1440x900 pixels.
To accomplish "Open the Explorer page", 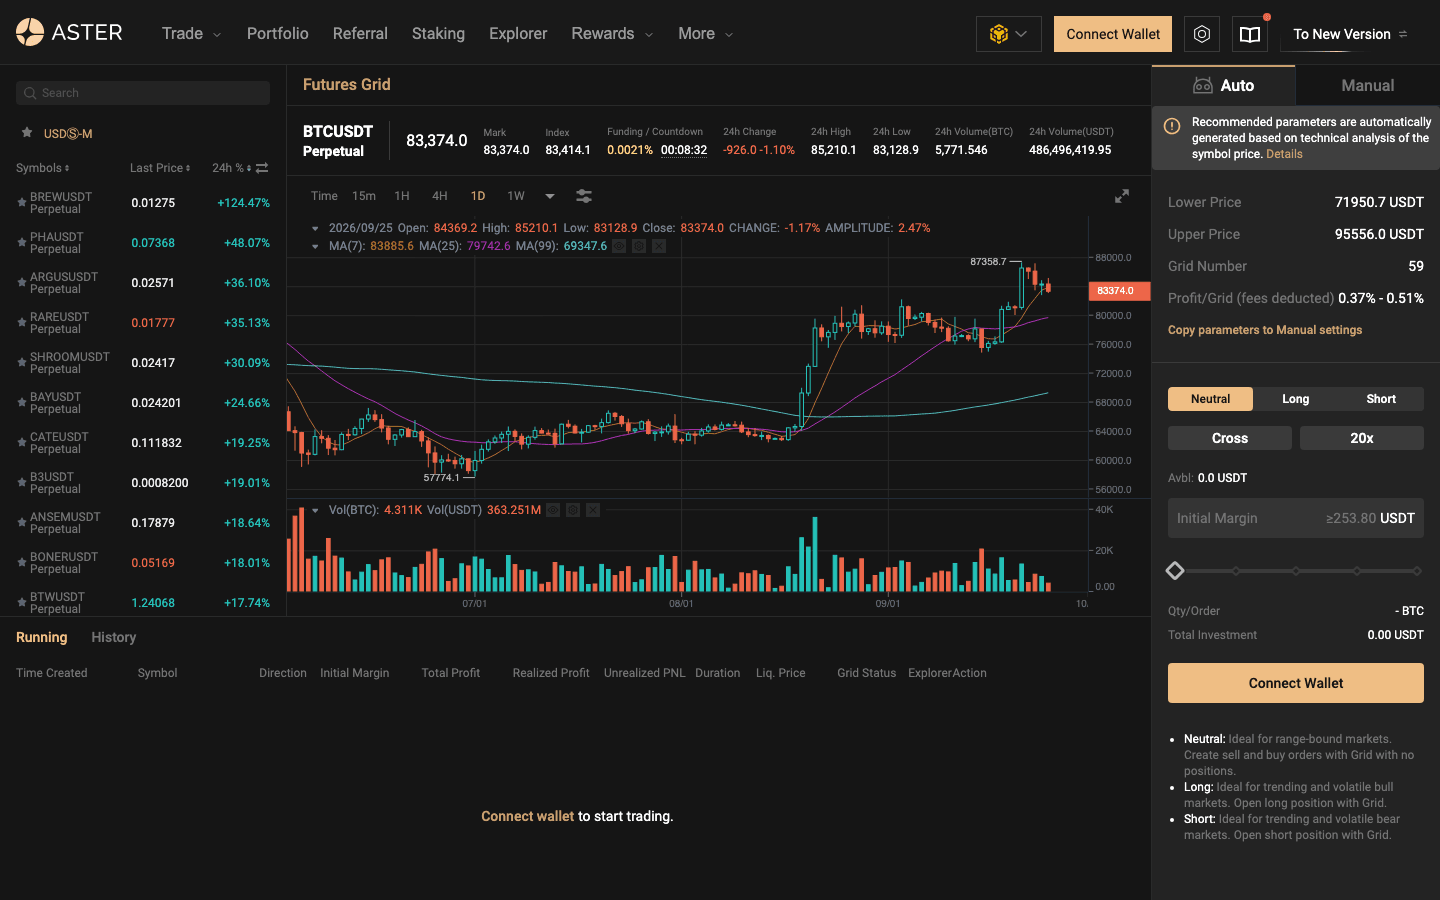I will [x=518, y=34].
